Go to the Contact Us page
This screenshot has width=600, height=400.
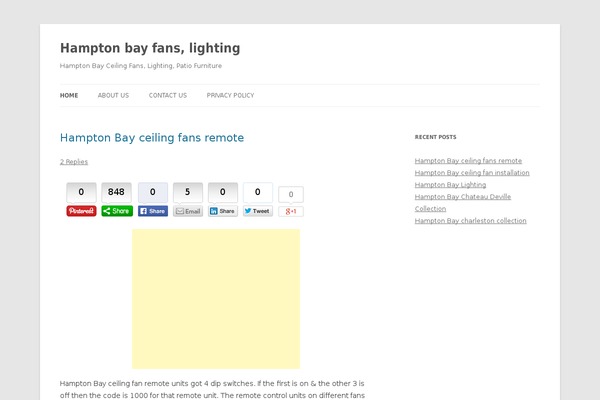[168, 95]
